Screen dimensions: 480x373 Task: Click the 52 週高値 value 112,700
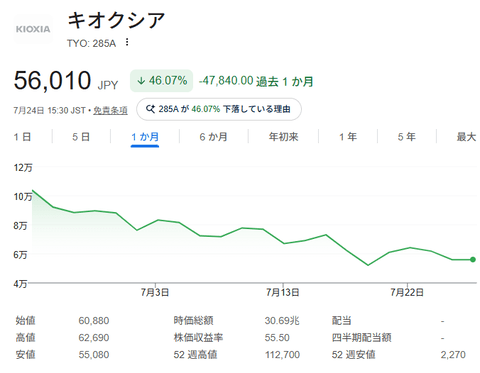pos(282,355)
